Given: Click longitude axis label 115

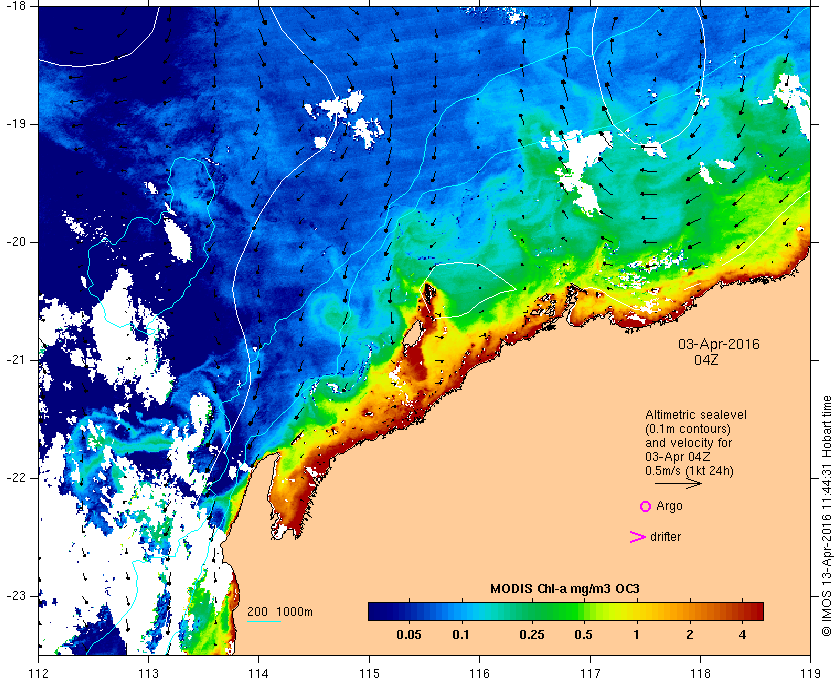Looking at the screenshot, I should point(369,674).
